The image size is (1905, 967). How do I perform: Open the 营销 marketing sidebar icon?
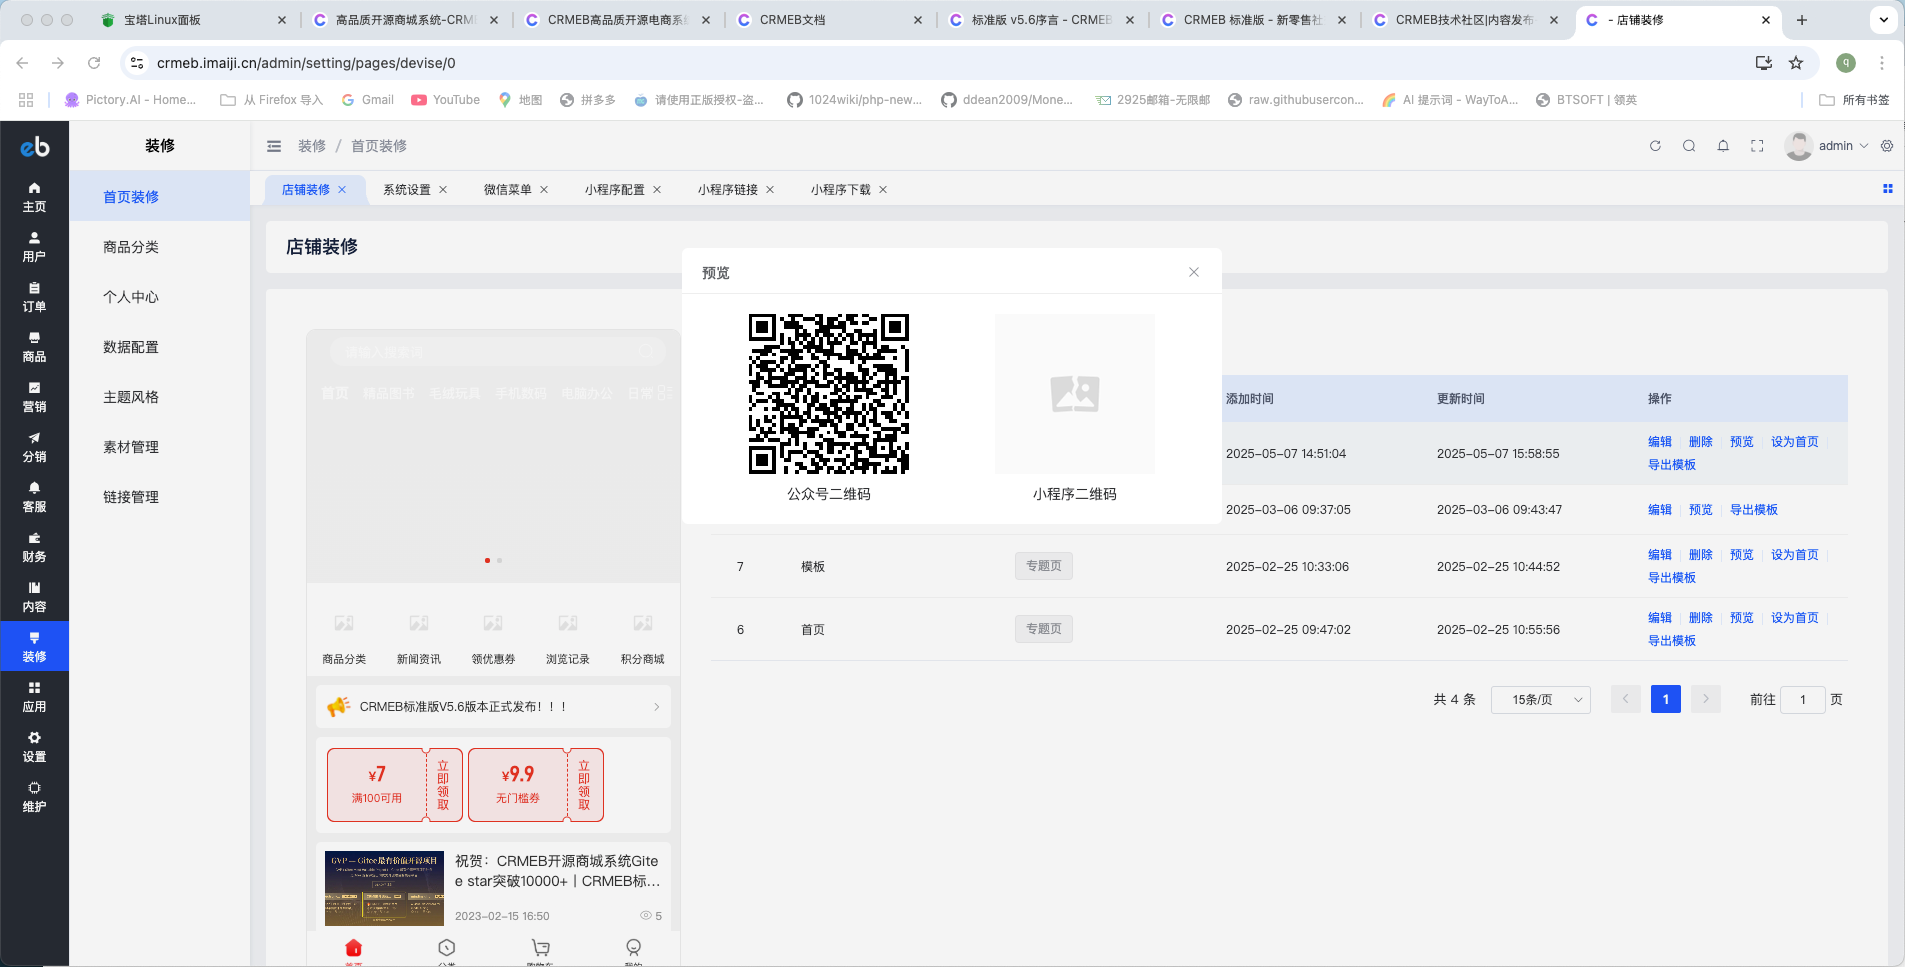[34, 397]
